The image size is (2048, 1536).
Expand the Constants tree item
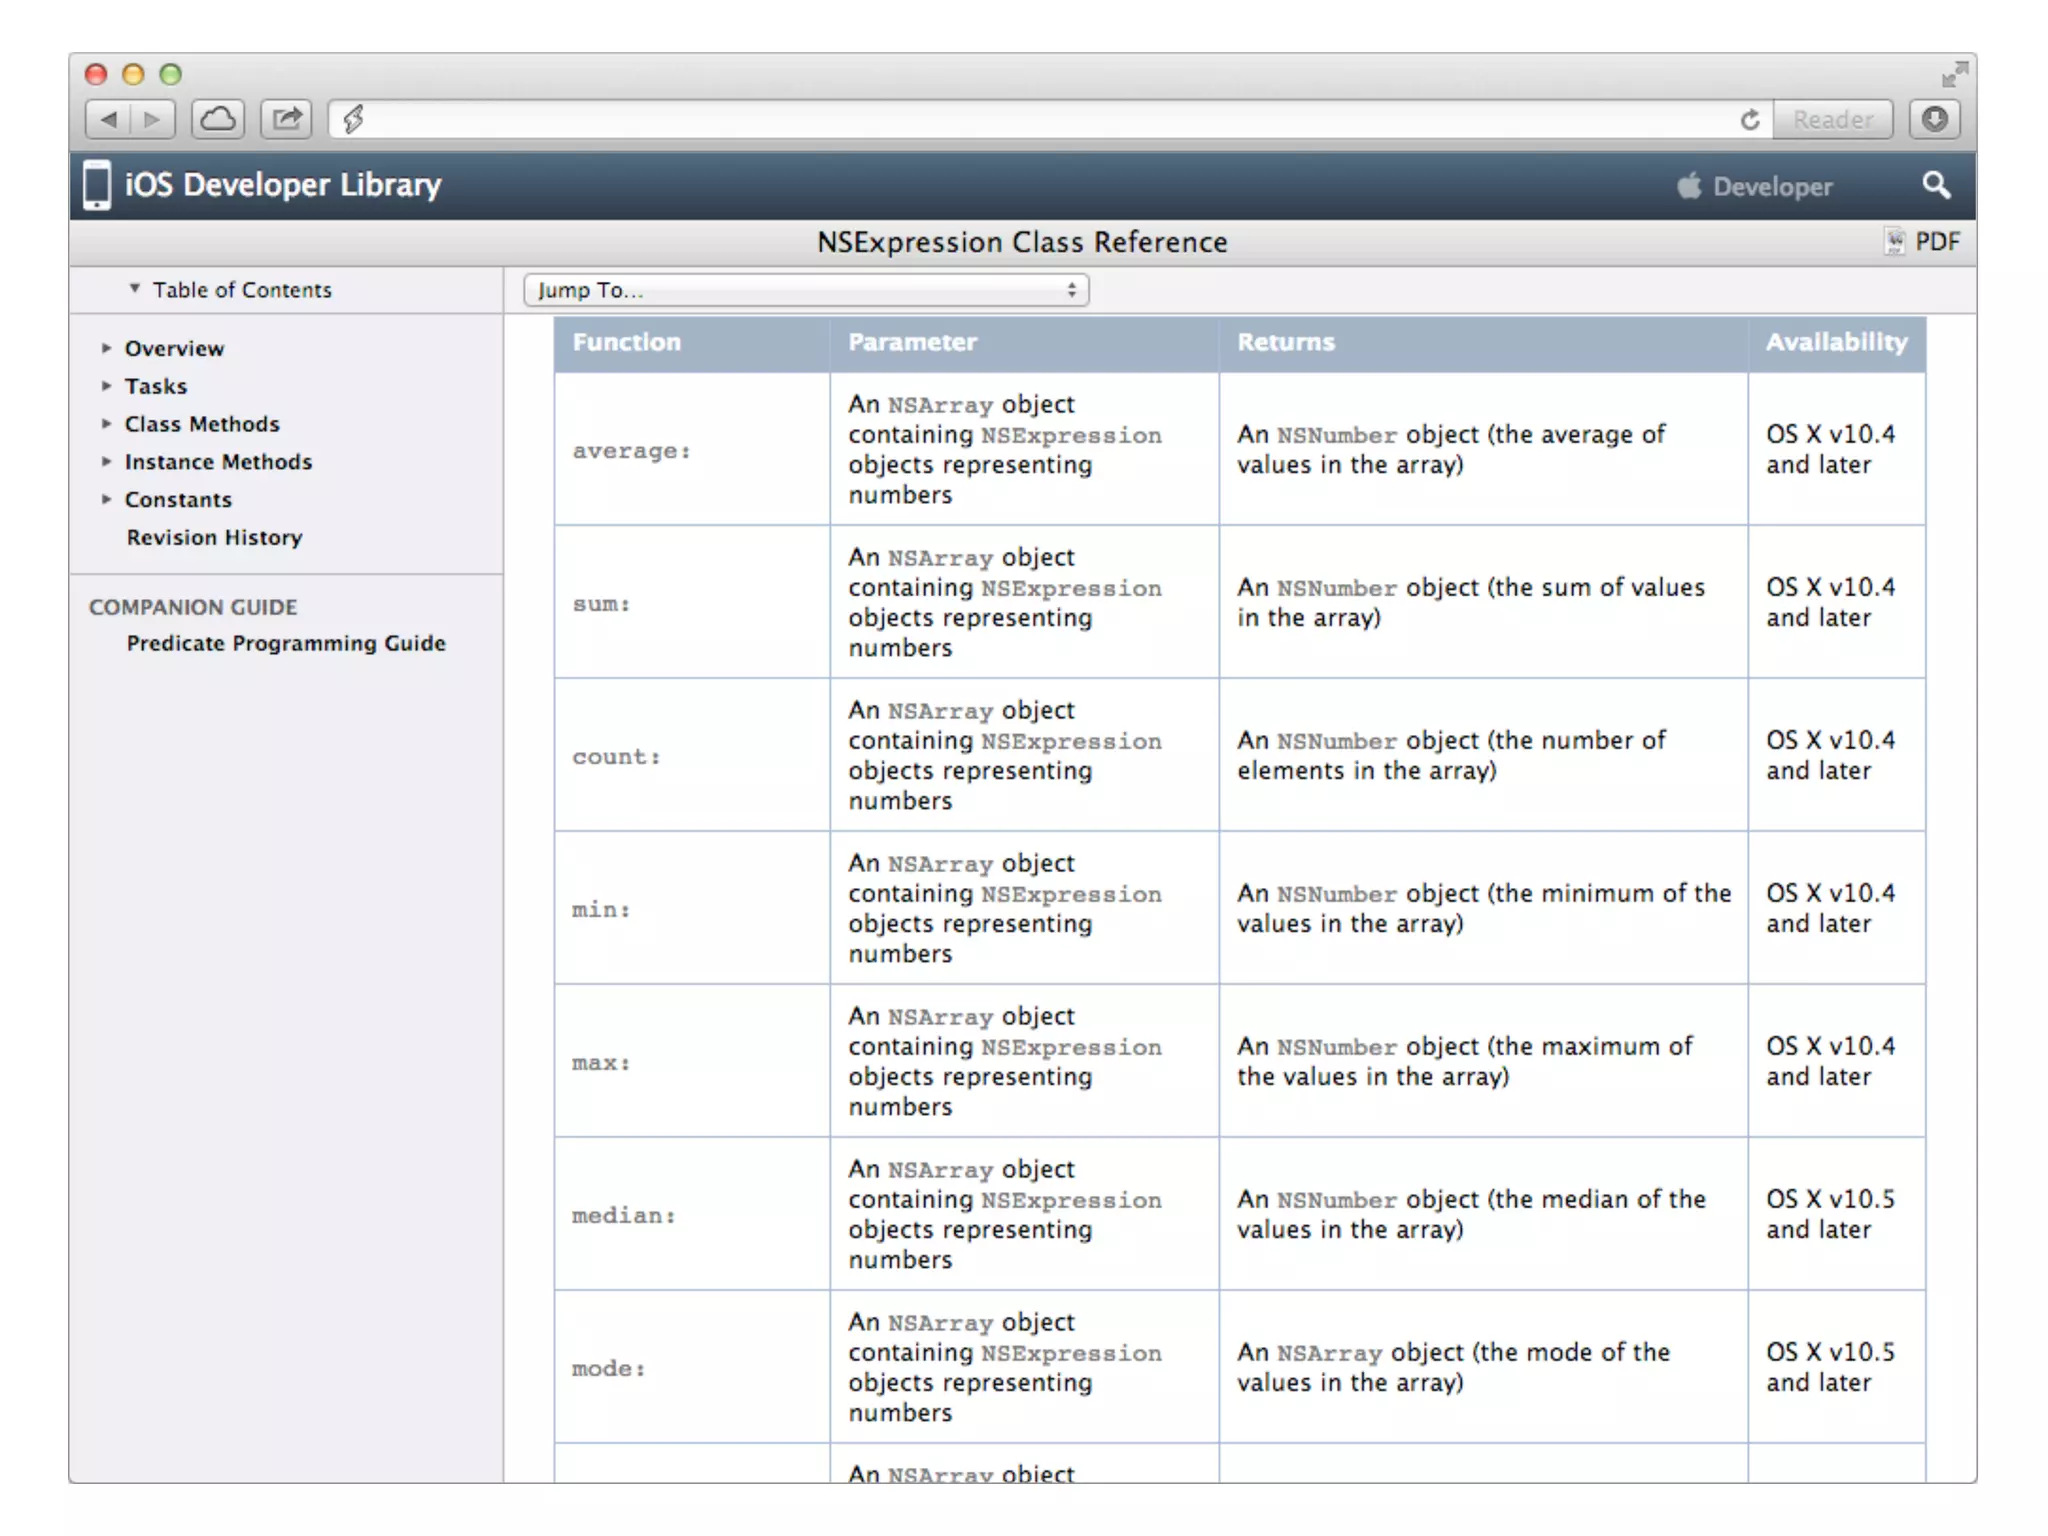point(106,499)
